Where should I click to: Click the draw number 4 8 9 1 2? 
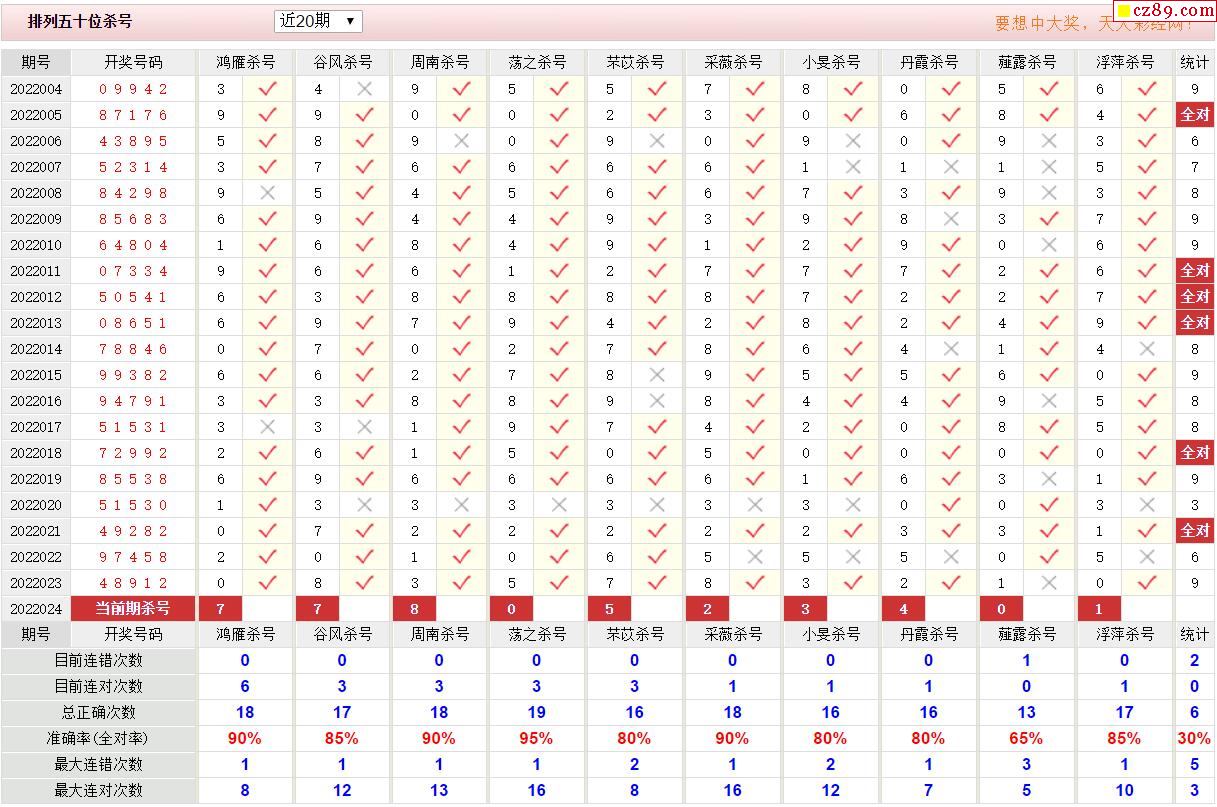pyautogui.click(x=134, y=583)
